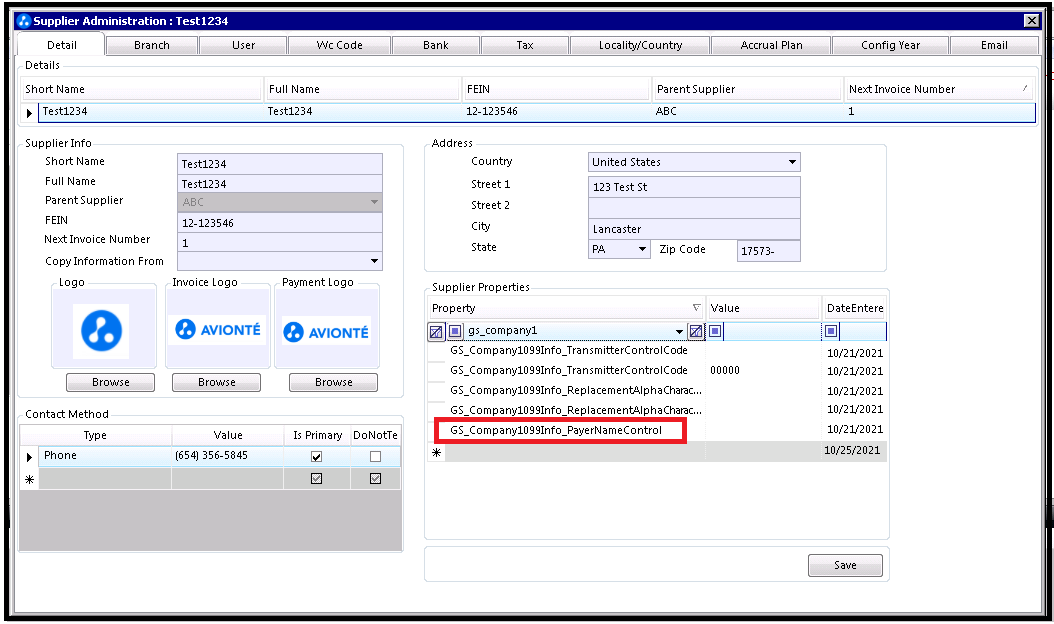
Task: Expand the Copy Information From dropdown
Action: tap(374, 261)
